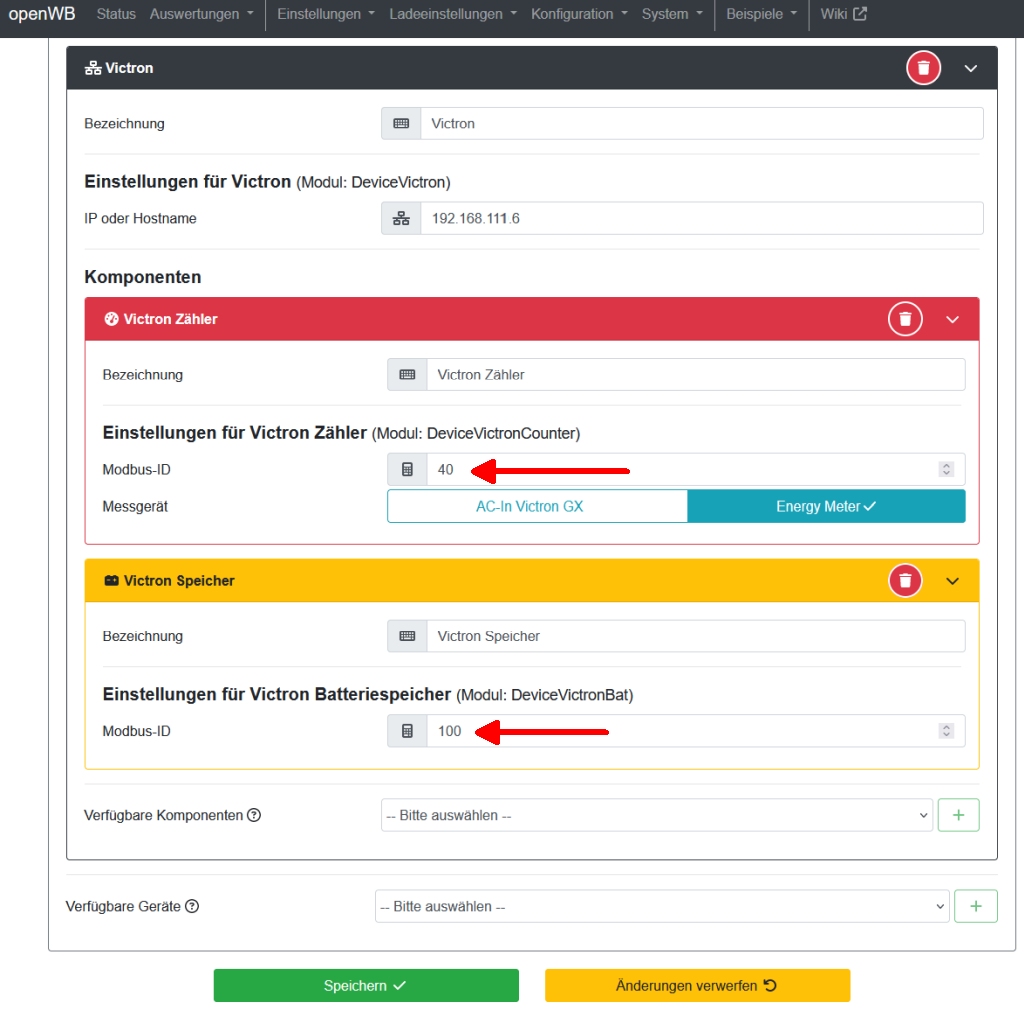This screenshot has width=1024, height=1009.
Task: Click calculator icon beside Modbus-ID 40
Action: coord(407,470)
